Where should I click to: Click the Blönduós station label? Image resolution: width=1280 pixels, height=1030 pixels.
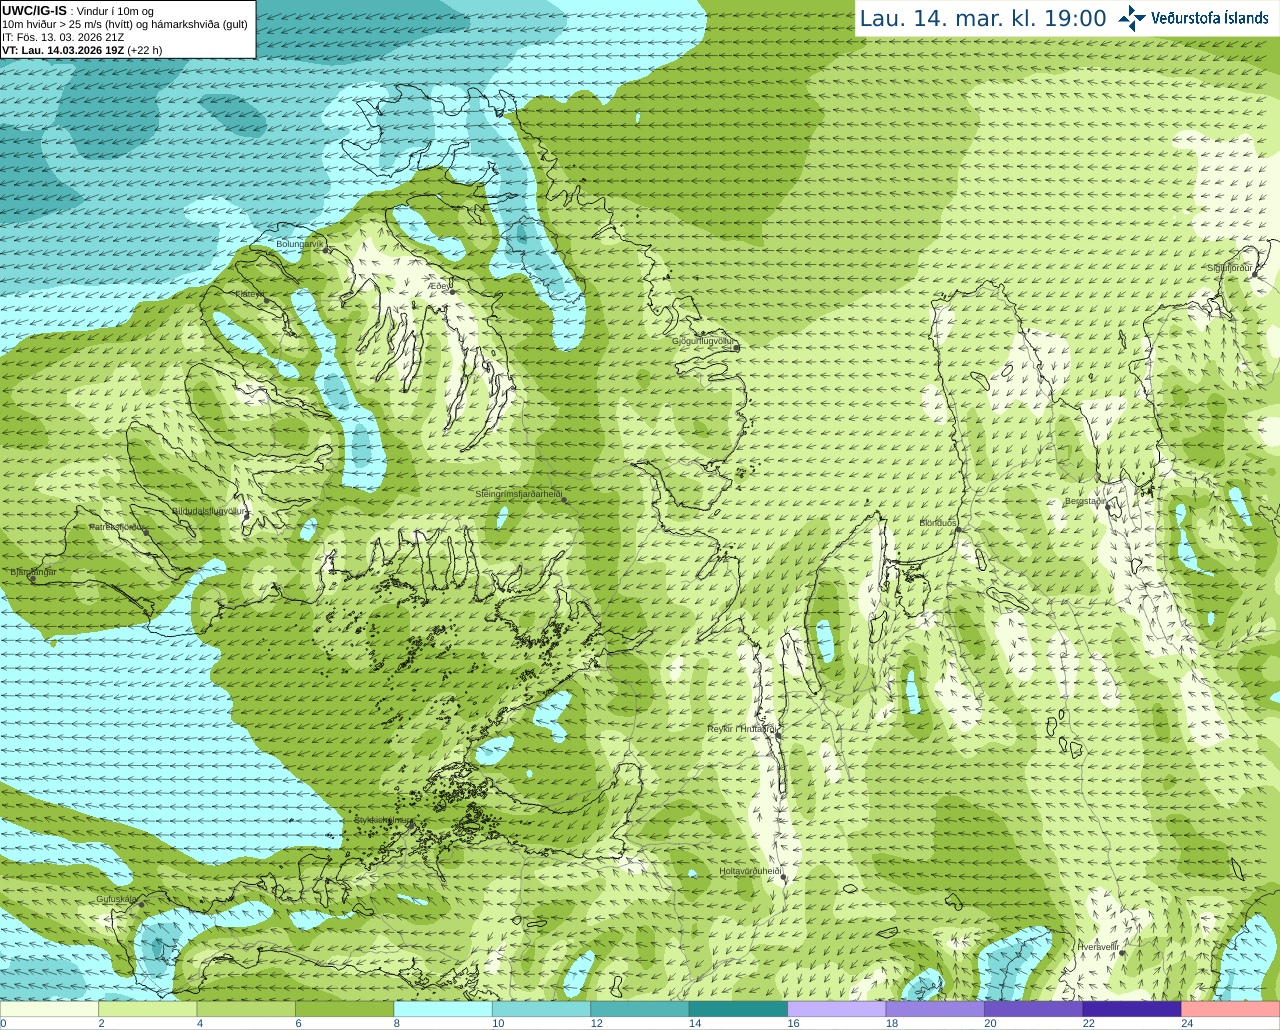tap(939, 523)
